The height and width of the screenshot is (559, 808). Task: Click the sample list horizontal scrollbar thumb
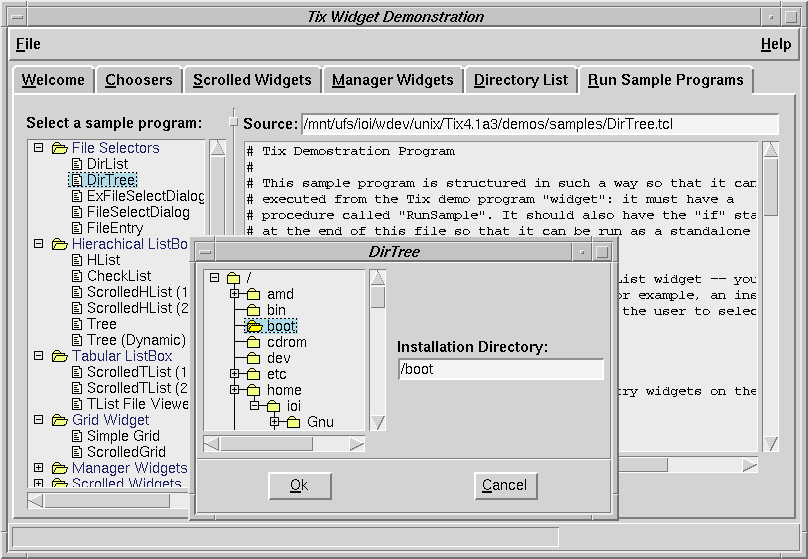coord(107,500)
